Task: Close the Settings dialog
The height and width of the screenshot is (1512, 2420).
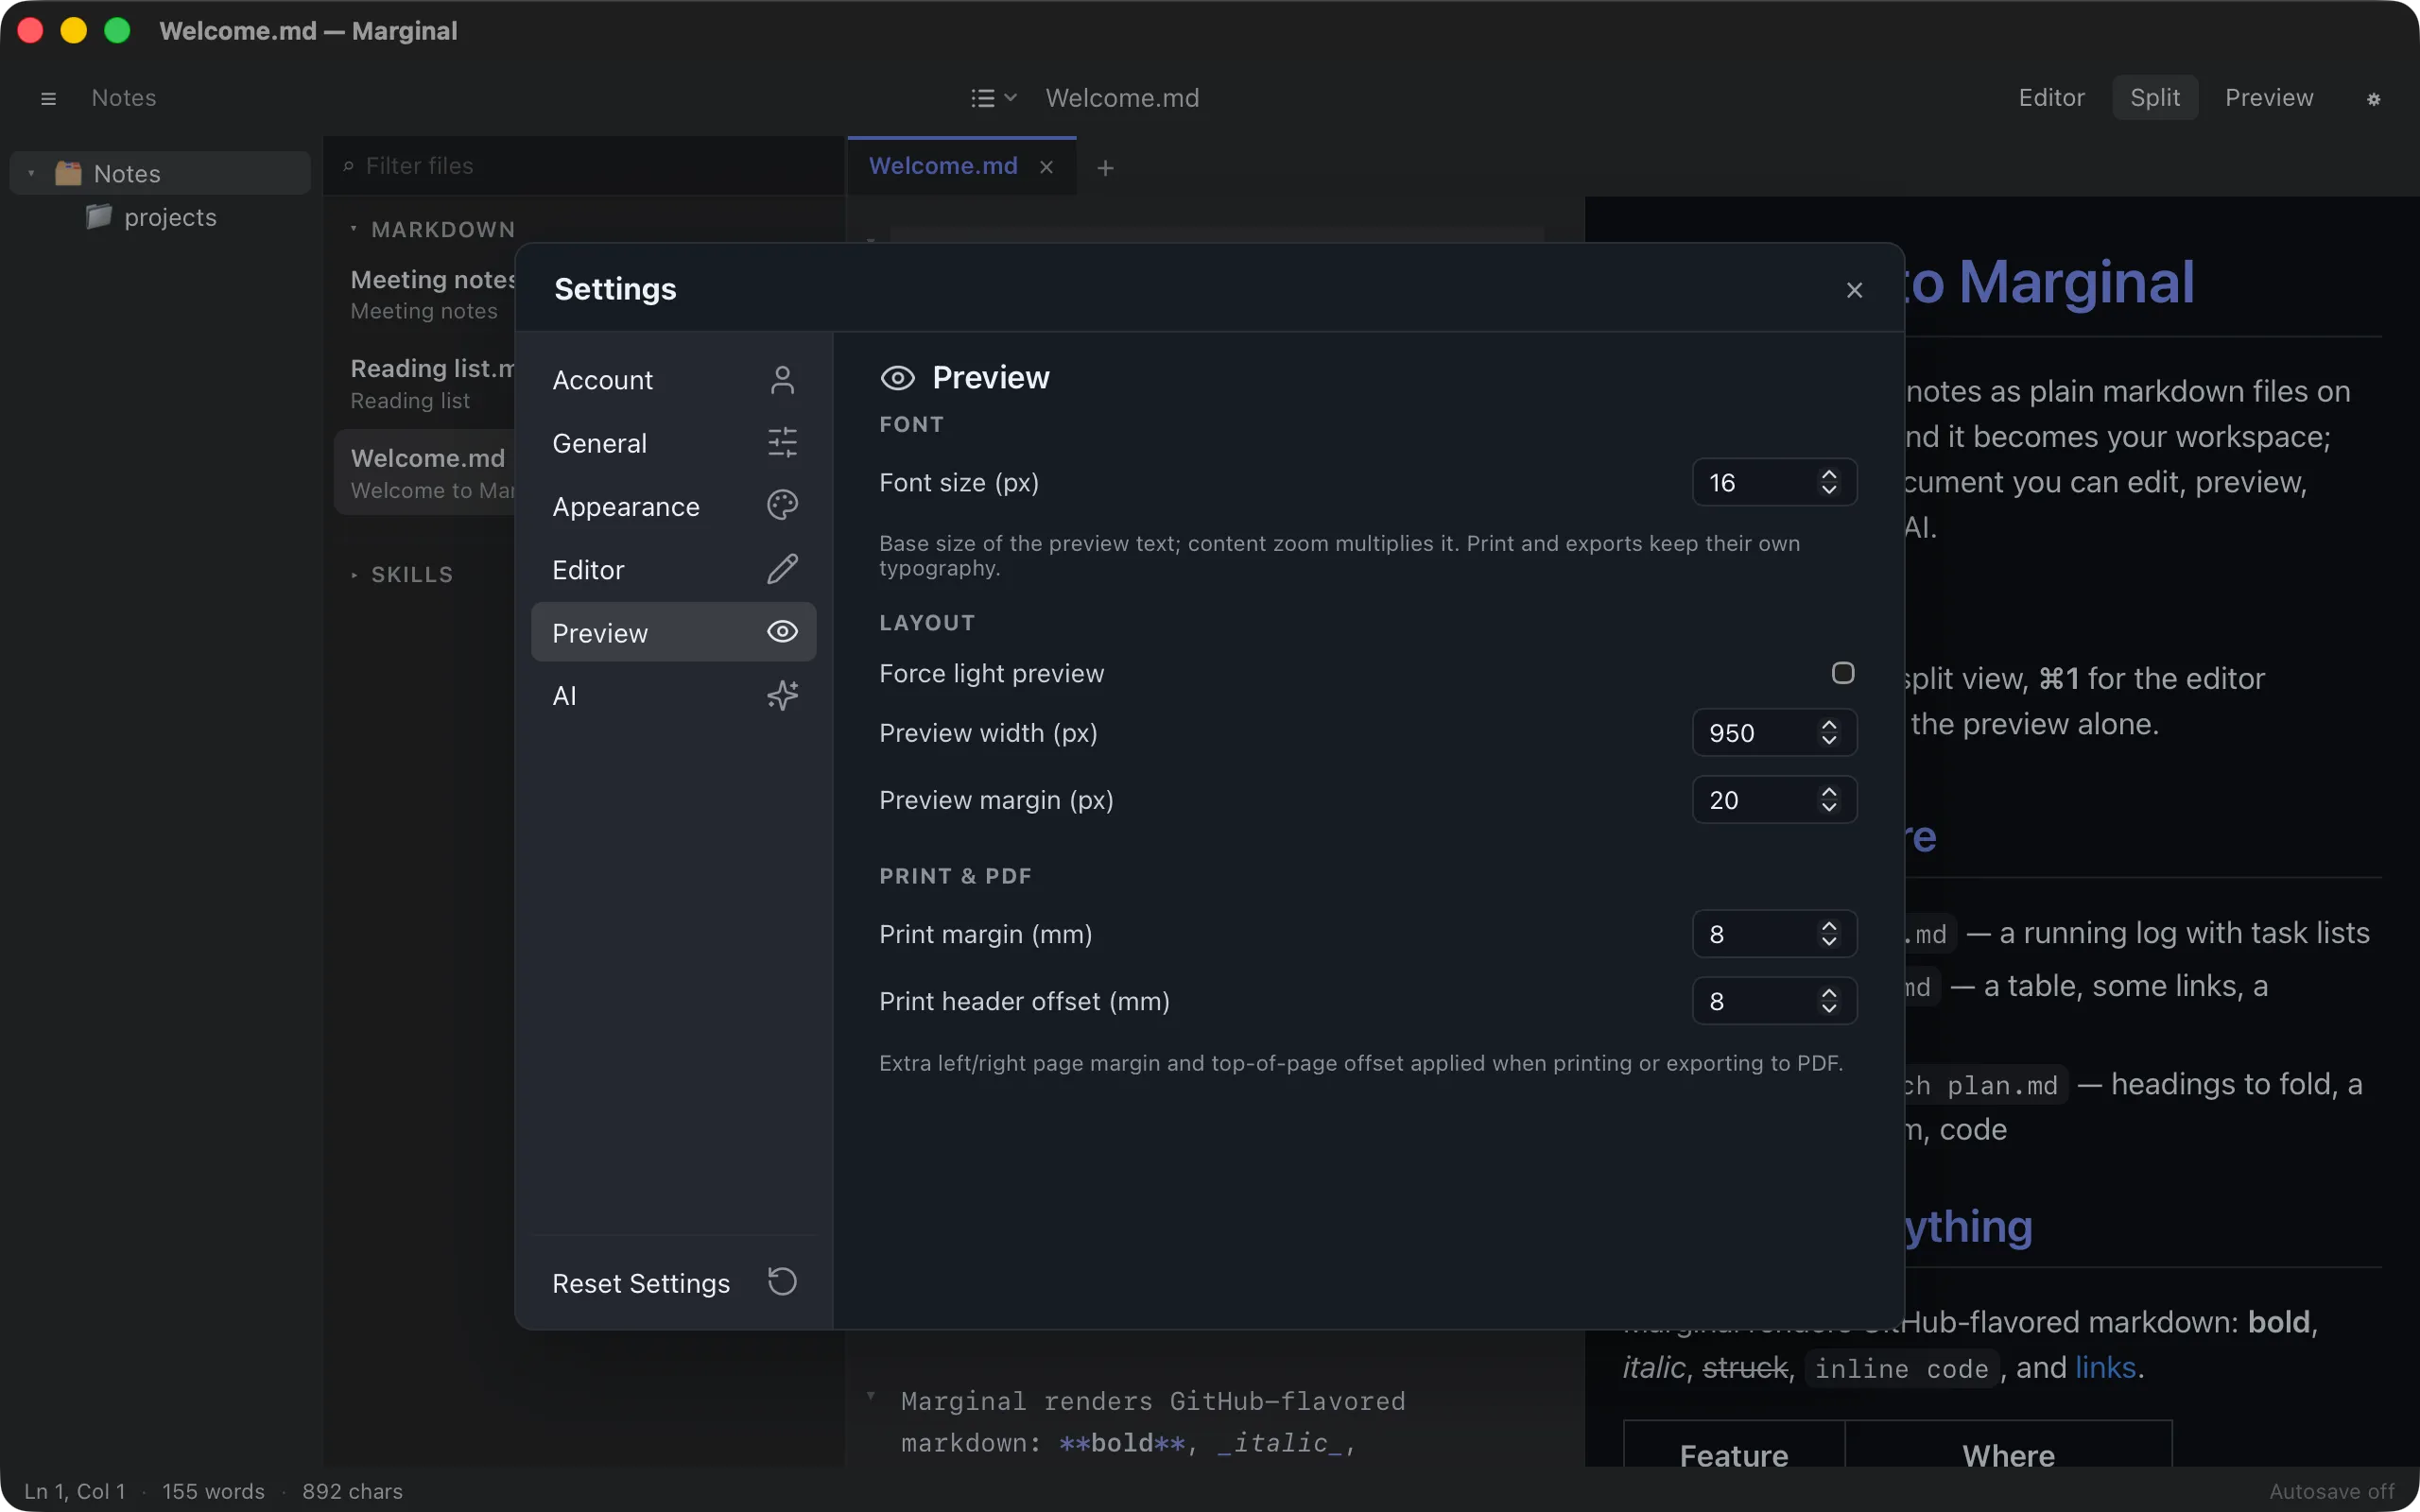Action: 1854,290
